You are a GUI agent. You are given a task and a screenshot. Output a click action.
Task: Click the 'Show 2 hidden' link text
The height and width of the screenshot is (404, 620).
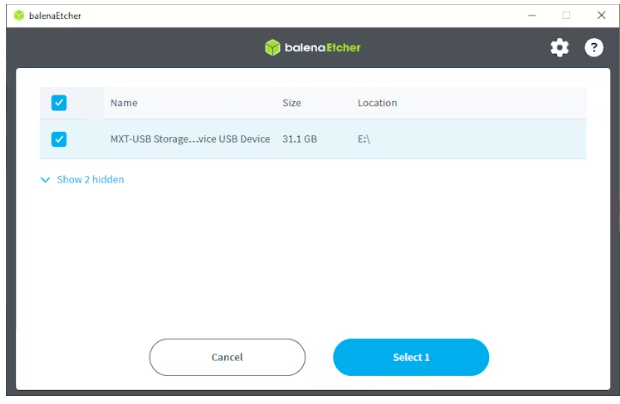coord(90,180)
